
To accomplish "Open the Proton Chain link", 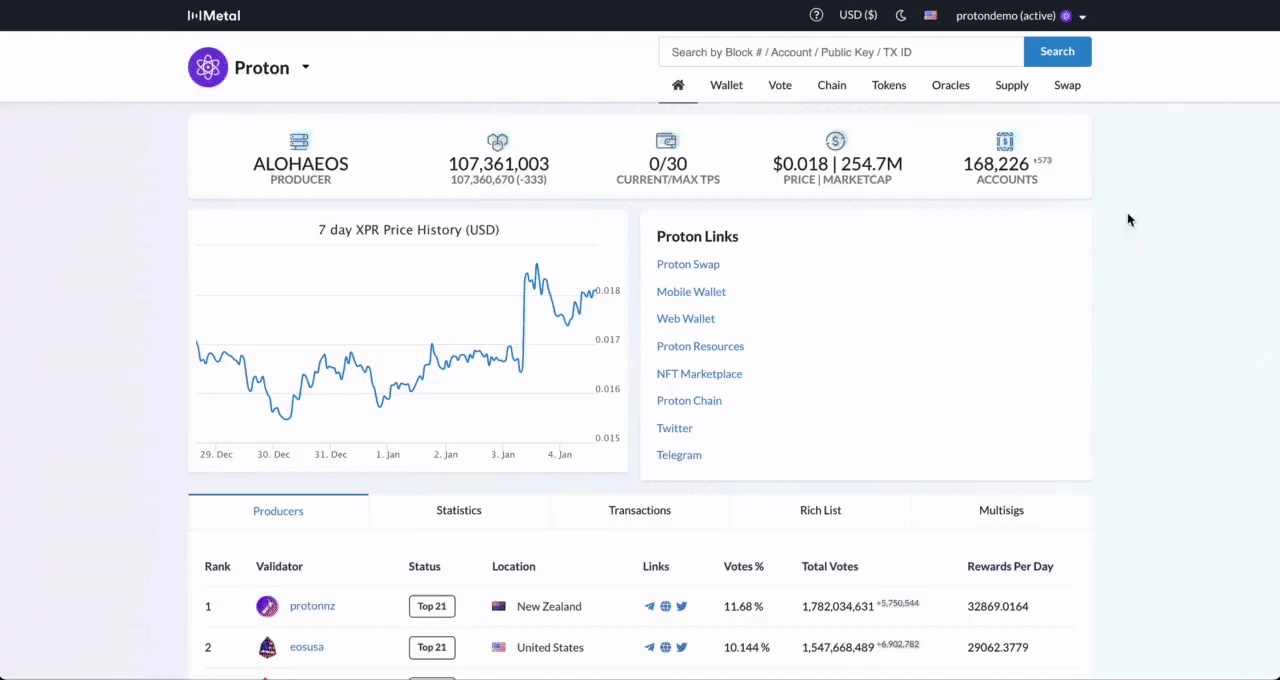I will (x=689, y=401).
